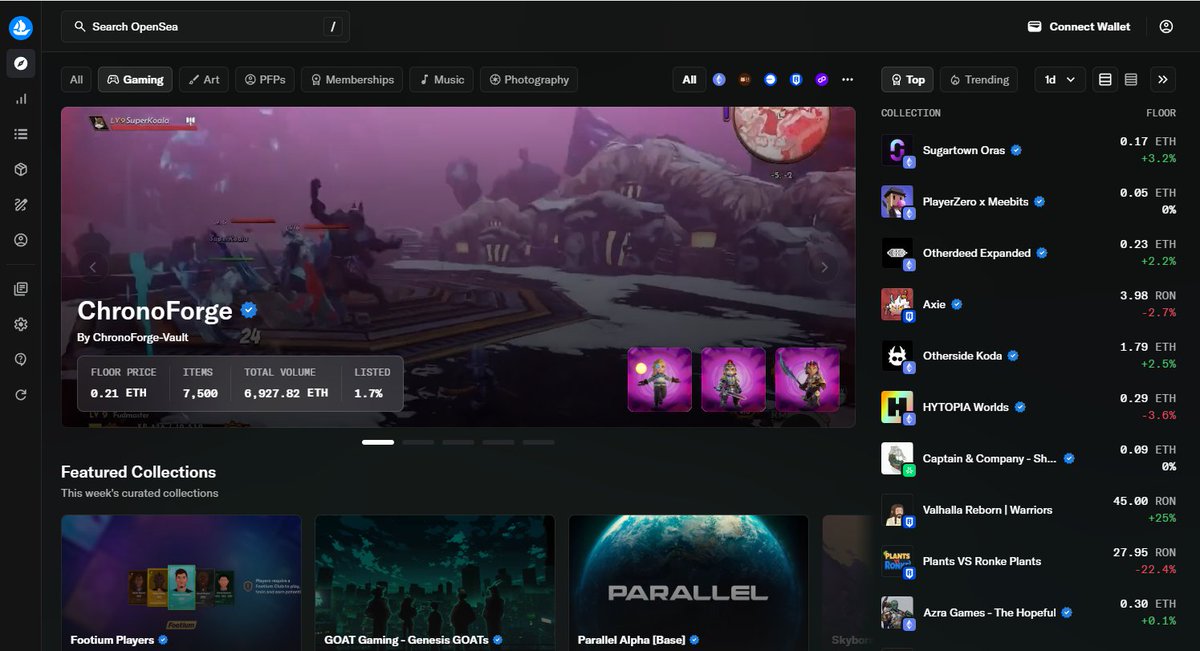Select the Memberships category tab
Image resolution: width=1200 pixels, height=651 pixels.
coord(353,80)
